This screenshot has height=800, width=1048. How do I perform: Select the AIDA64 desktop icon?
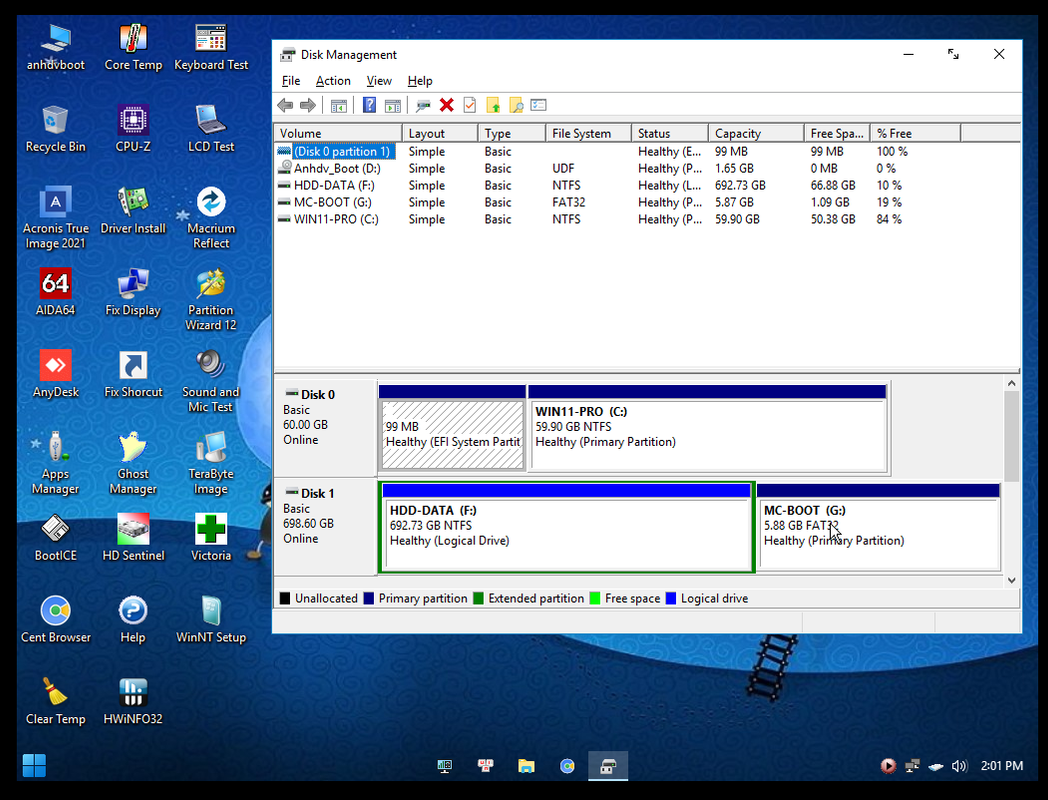[x=55, y=292]
